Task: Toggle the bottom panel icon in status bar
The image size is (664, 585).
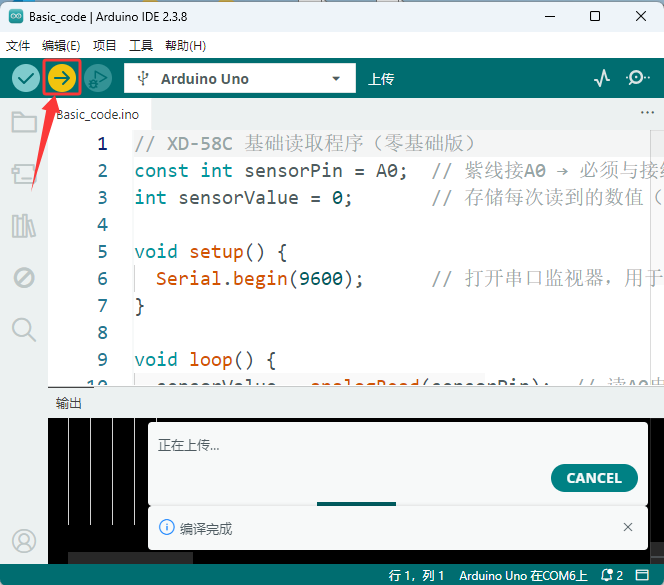Action: pyautogui.click(x=642, y=575)
